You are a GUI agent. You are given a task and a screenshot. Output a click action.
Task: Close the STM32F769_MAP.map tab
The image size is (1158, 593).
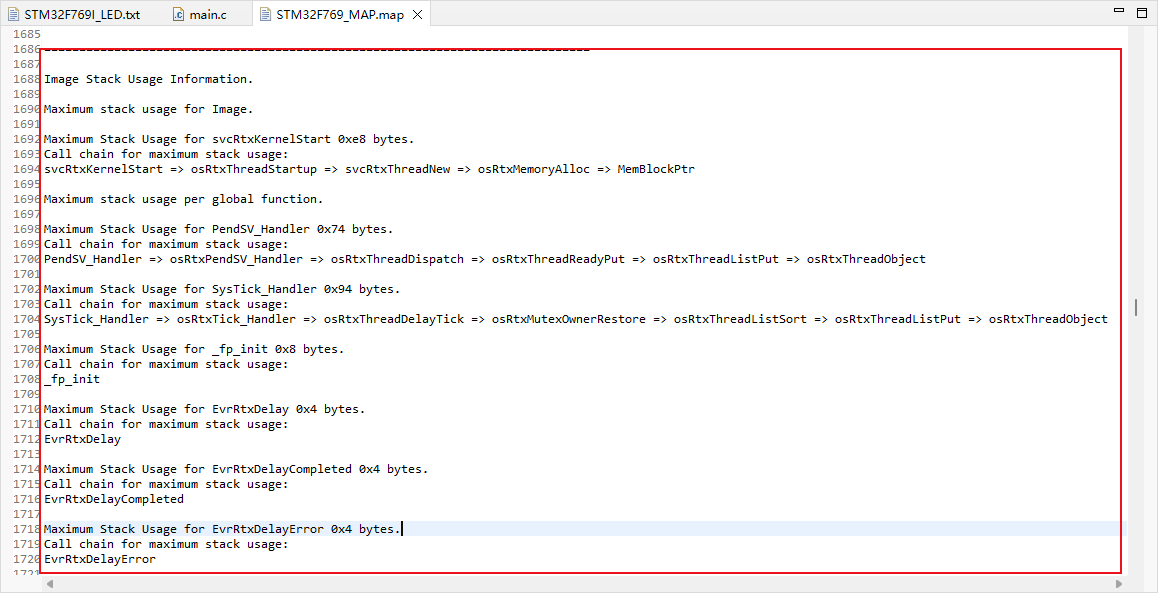417,15
